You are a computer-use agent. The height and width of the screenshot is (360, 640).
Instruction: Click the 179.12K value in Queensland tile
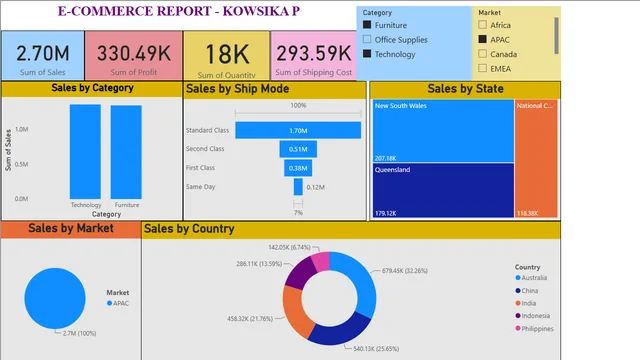pos(385,213)
